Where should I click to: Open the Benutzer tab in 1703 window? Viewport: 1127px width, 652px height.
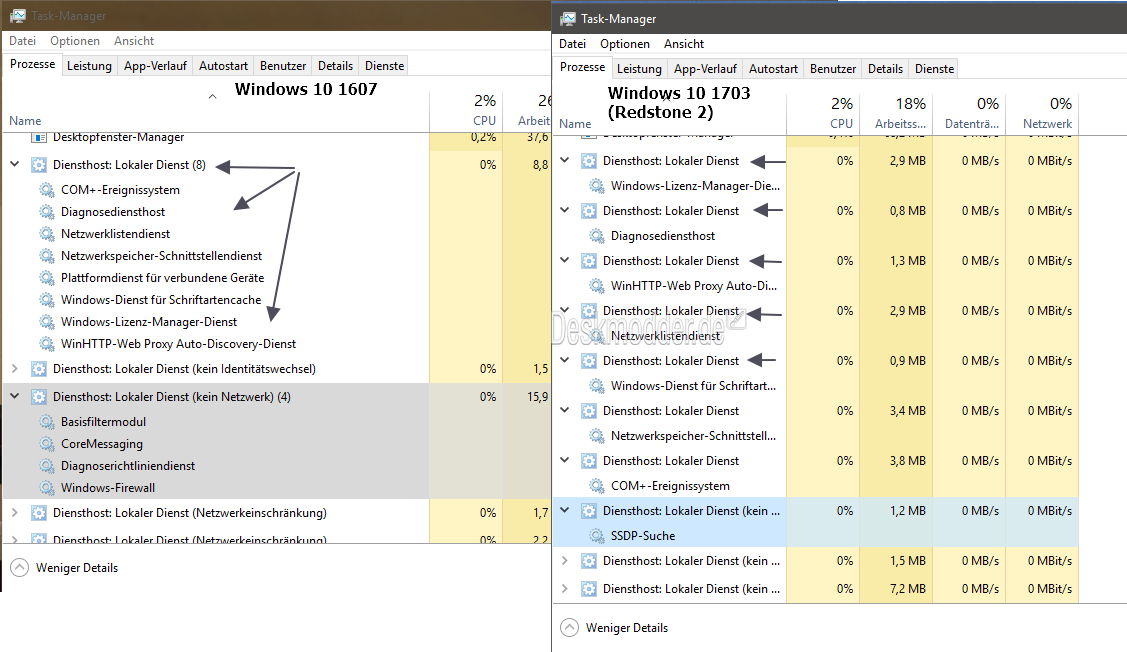click(x=832, y=69)
